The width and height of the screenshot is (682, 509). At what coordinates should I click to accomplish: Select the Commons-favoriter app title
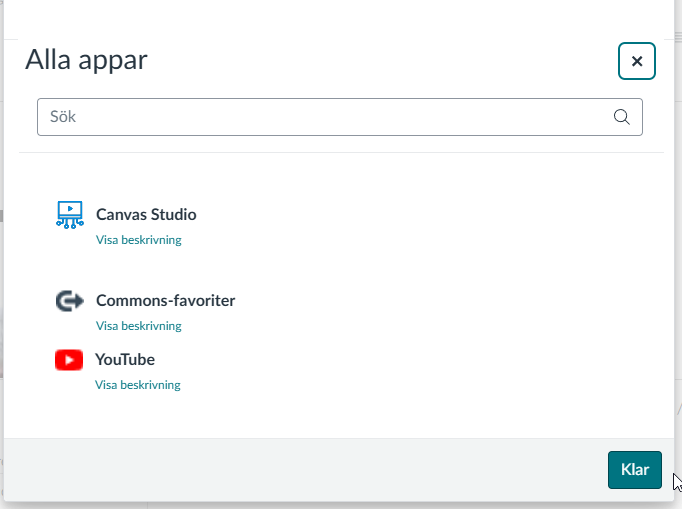pyautogui.click(x=166, y=301)
